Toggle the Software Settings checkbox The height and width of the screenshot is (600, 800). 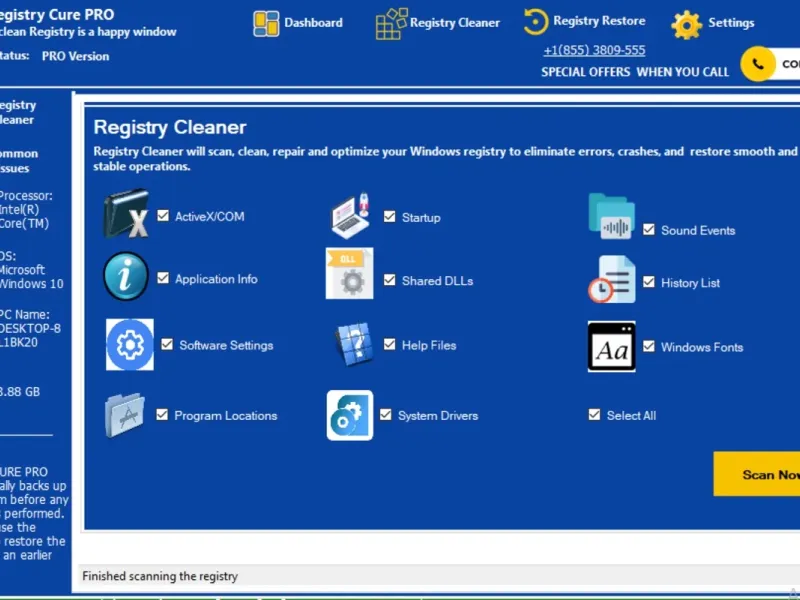click(167, 344)
